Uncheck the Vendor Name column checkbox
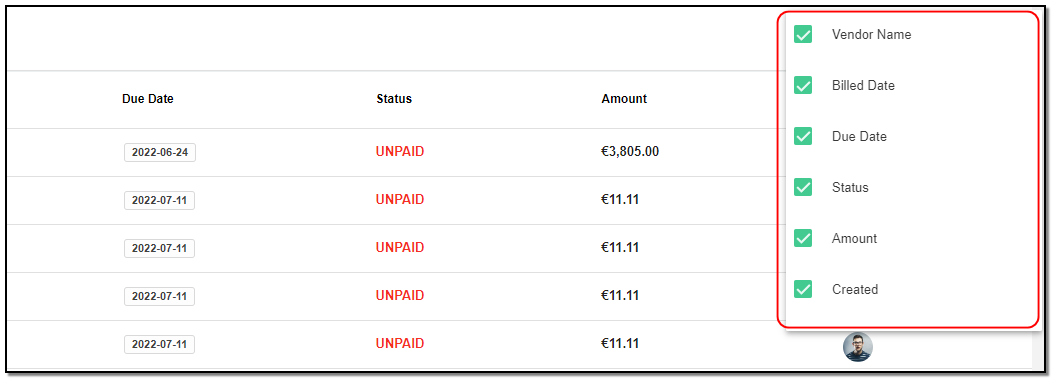Screen dimensions: 1052x379 (803, 34)
